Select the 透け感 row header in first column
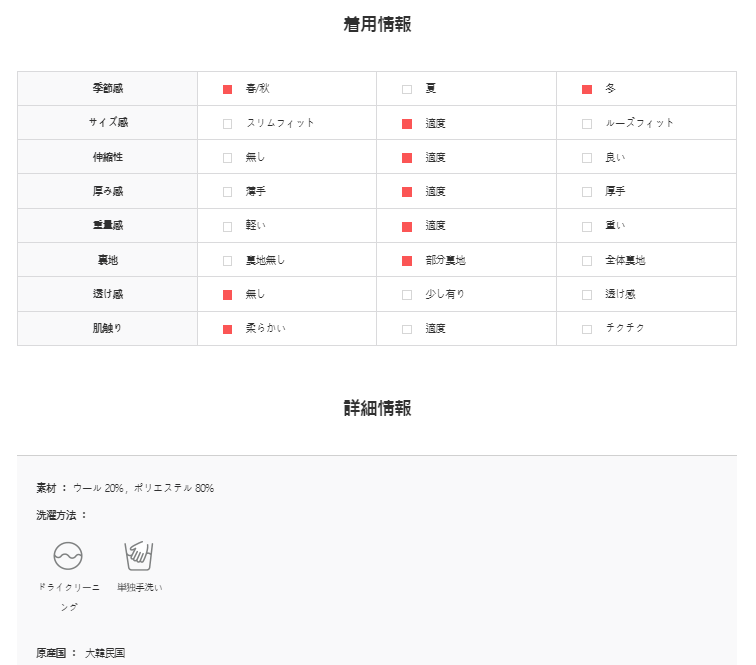This screenshot has height=665, width=756. point(108,294)
